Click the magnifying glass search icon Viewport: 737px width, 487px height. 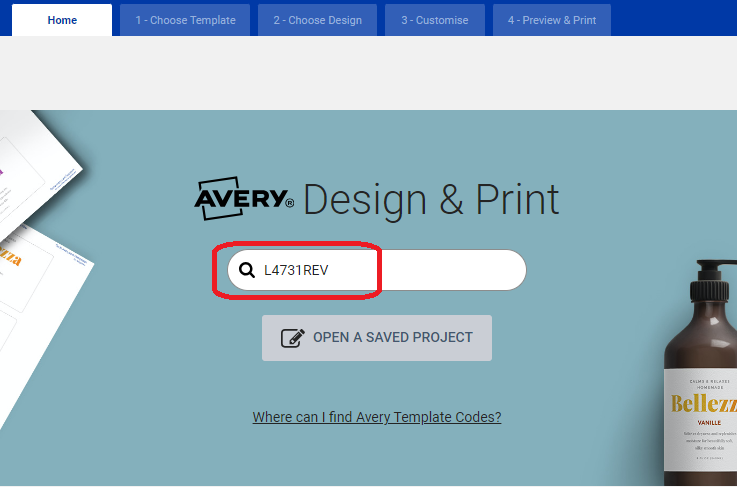click(x=247, y=270)
